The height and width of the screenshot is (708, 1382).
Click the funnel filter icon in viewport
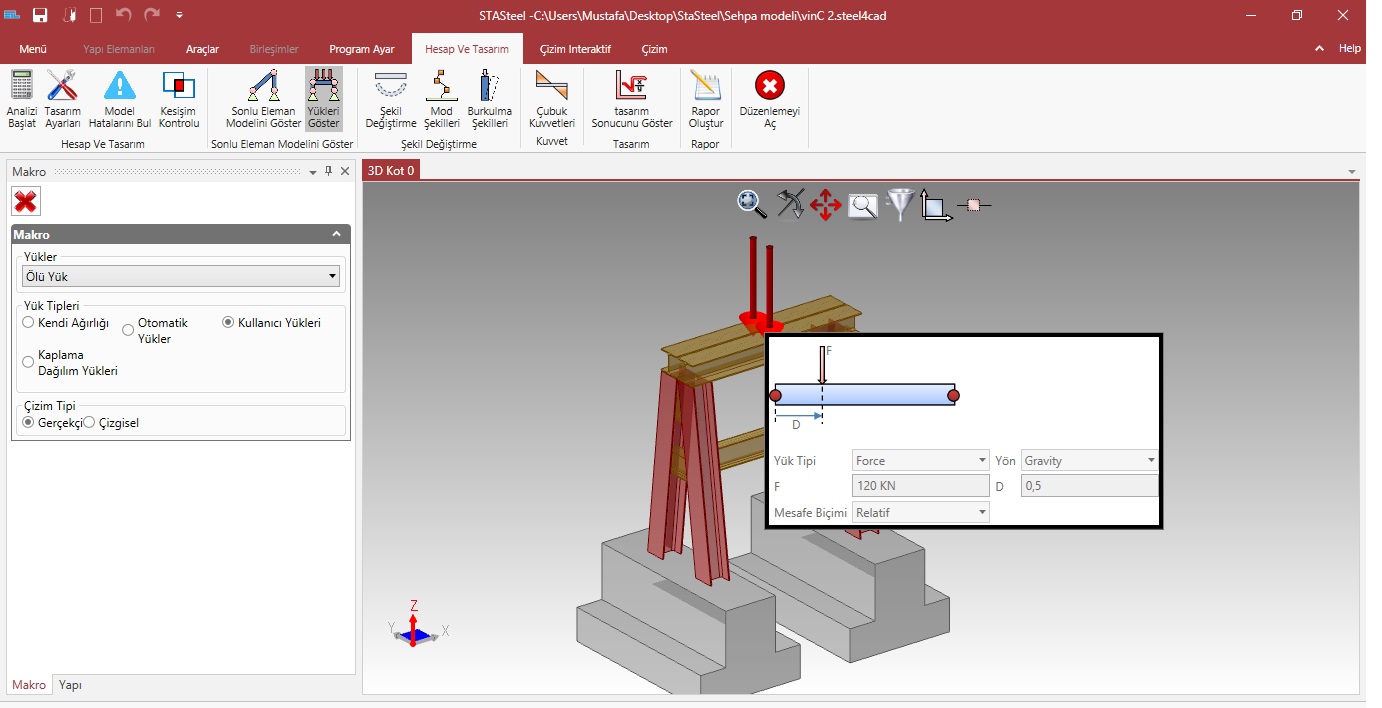(900, 204)
